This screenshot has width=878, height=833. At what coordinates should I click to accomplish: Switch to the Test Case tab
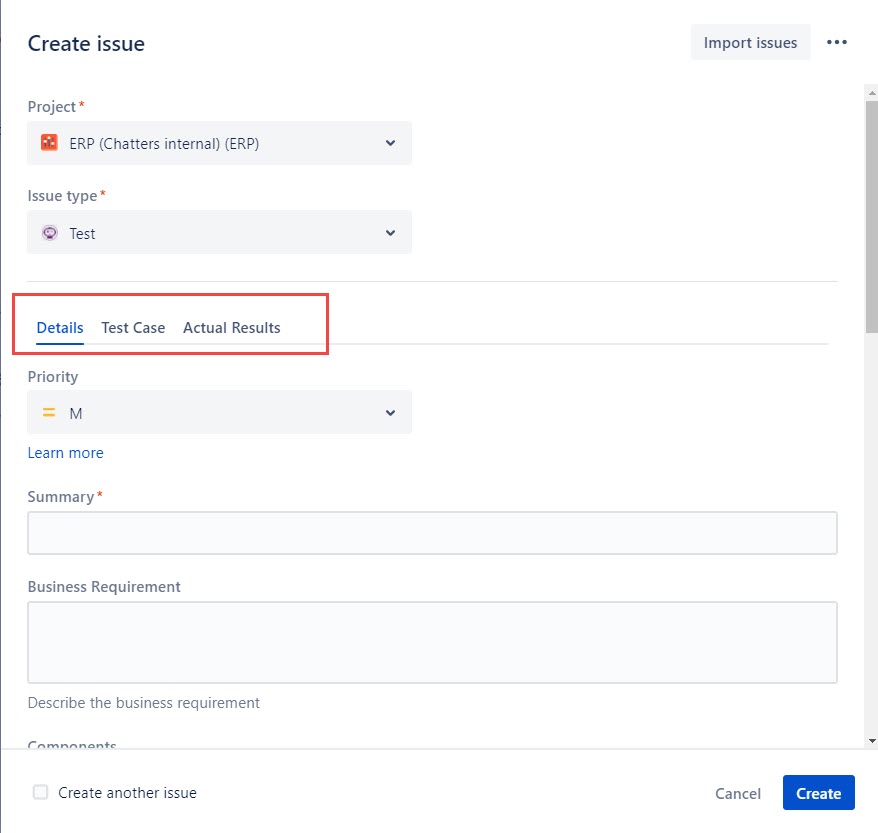click(x=133, y=328)
